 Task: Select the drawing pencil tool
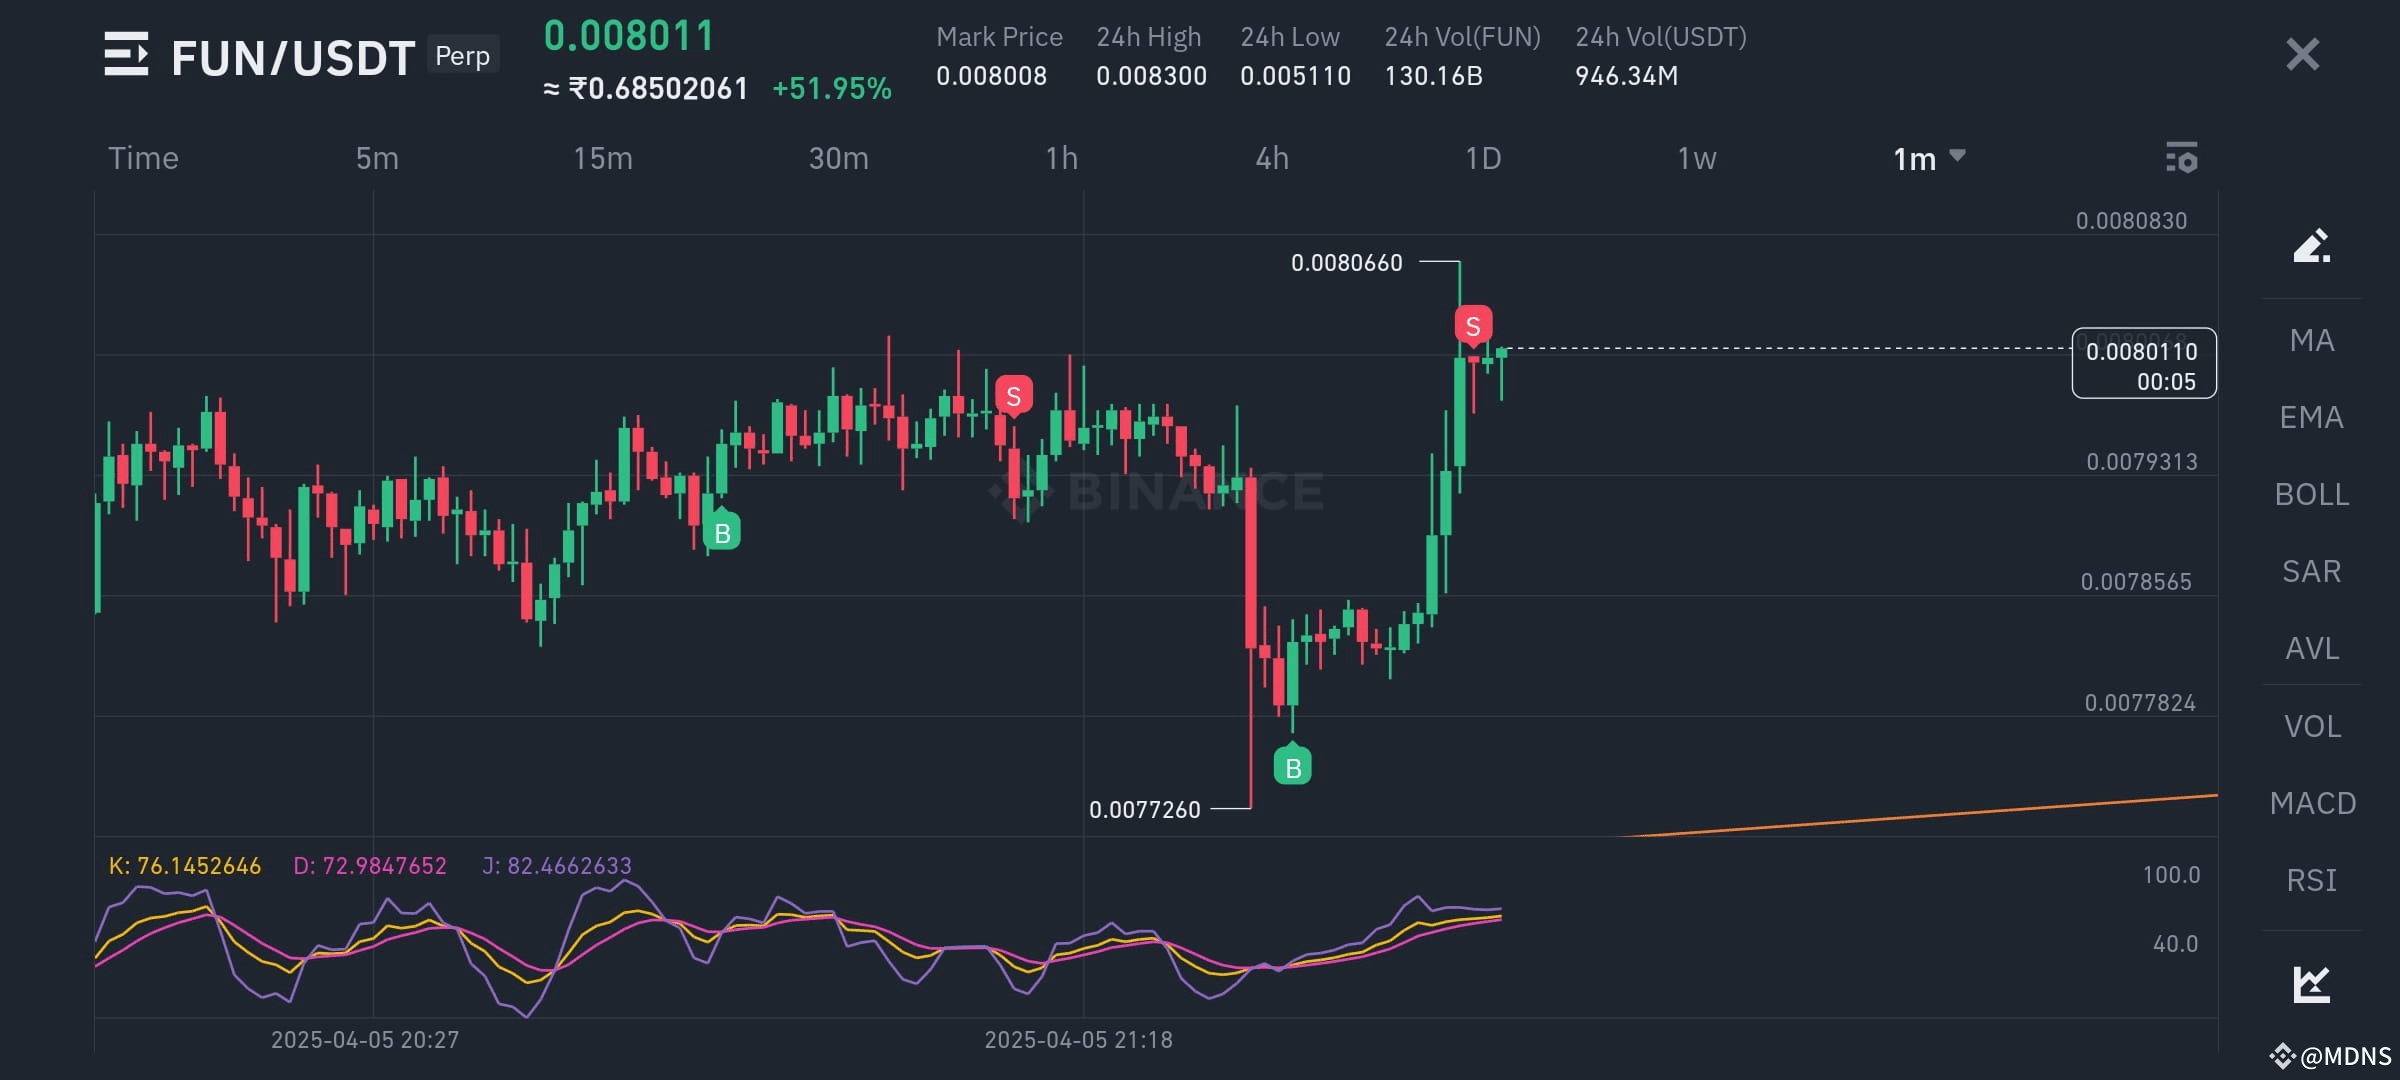point(2311,246)
